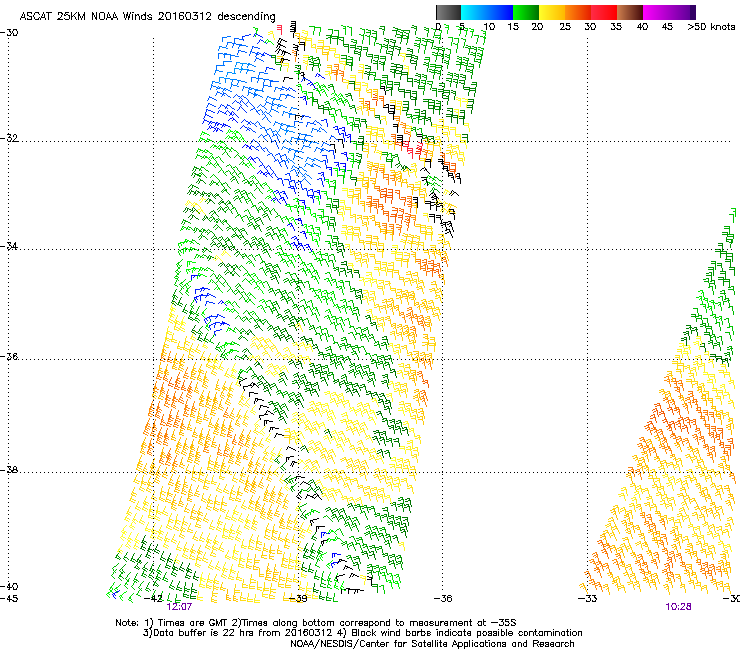Select the '35' legend scale number
Viewport: 740px width, 650px height.
[x=616, y=27]
